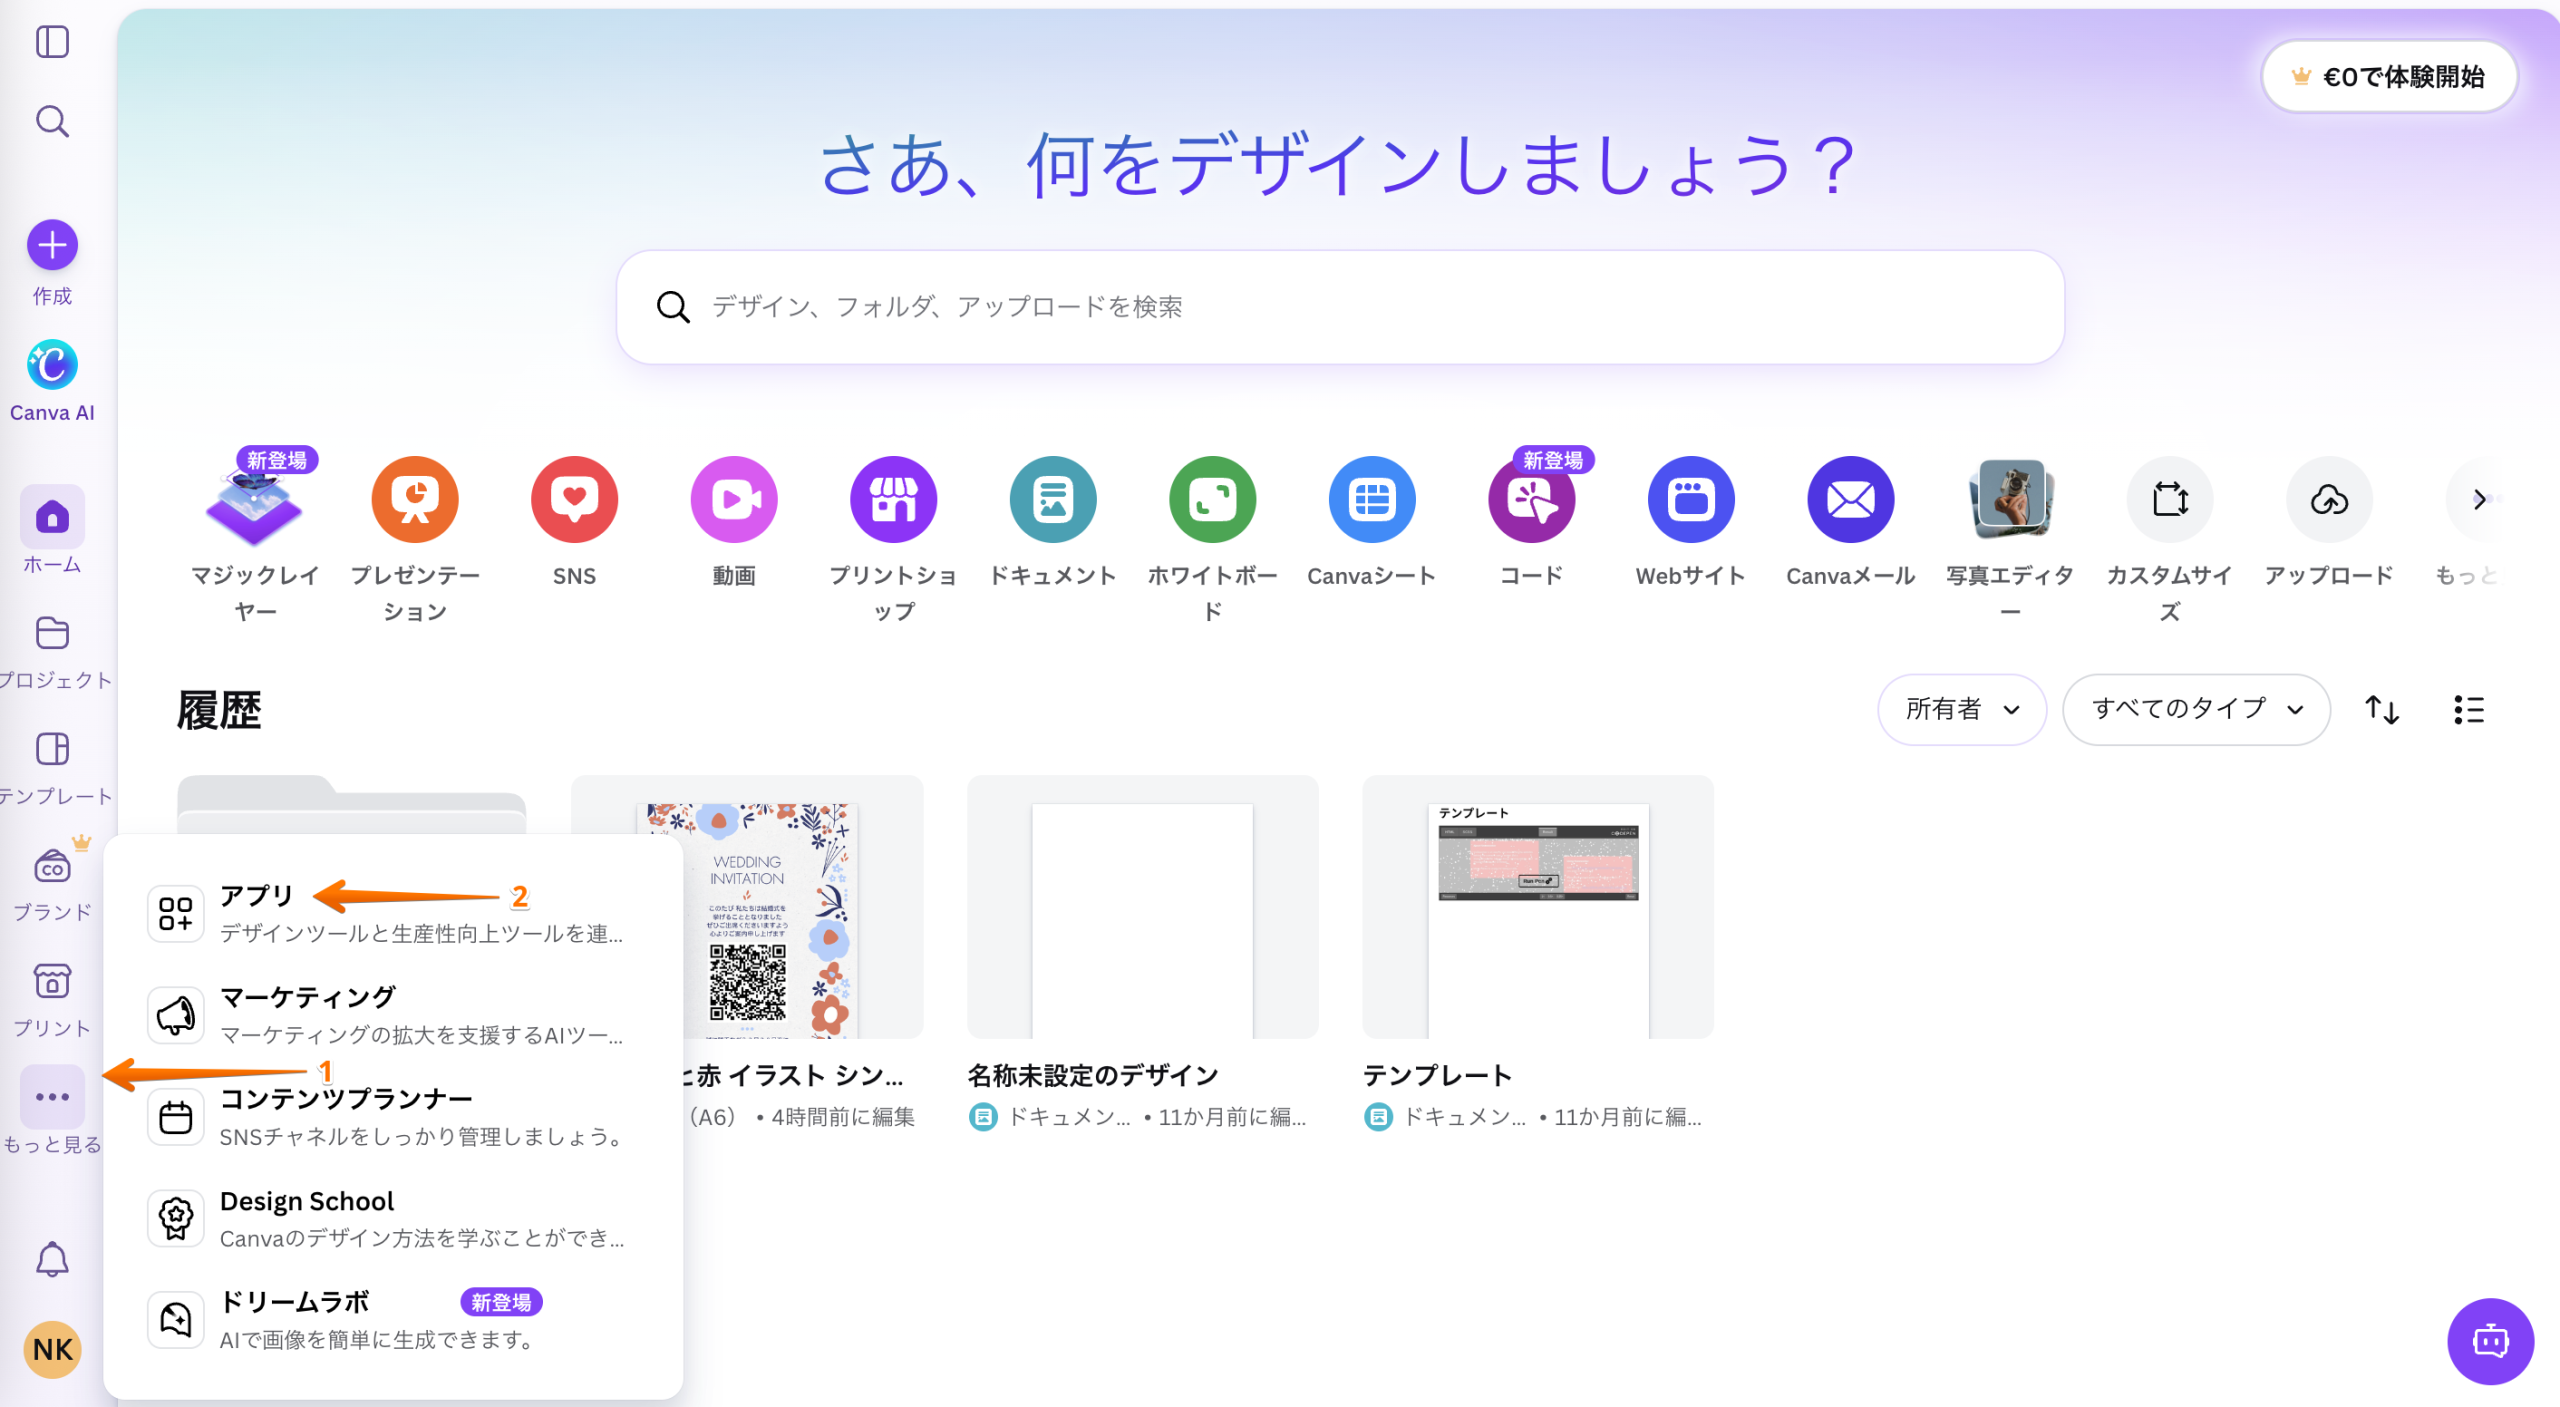Open the NK account avatar
Viewport: 2560px width, 1407px height.
[x=52, y=1349]
